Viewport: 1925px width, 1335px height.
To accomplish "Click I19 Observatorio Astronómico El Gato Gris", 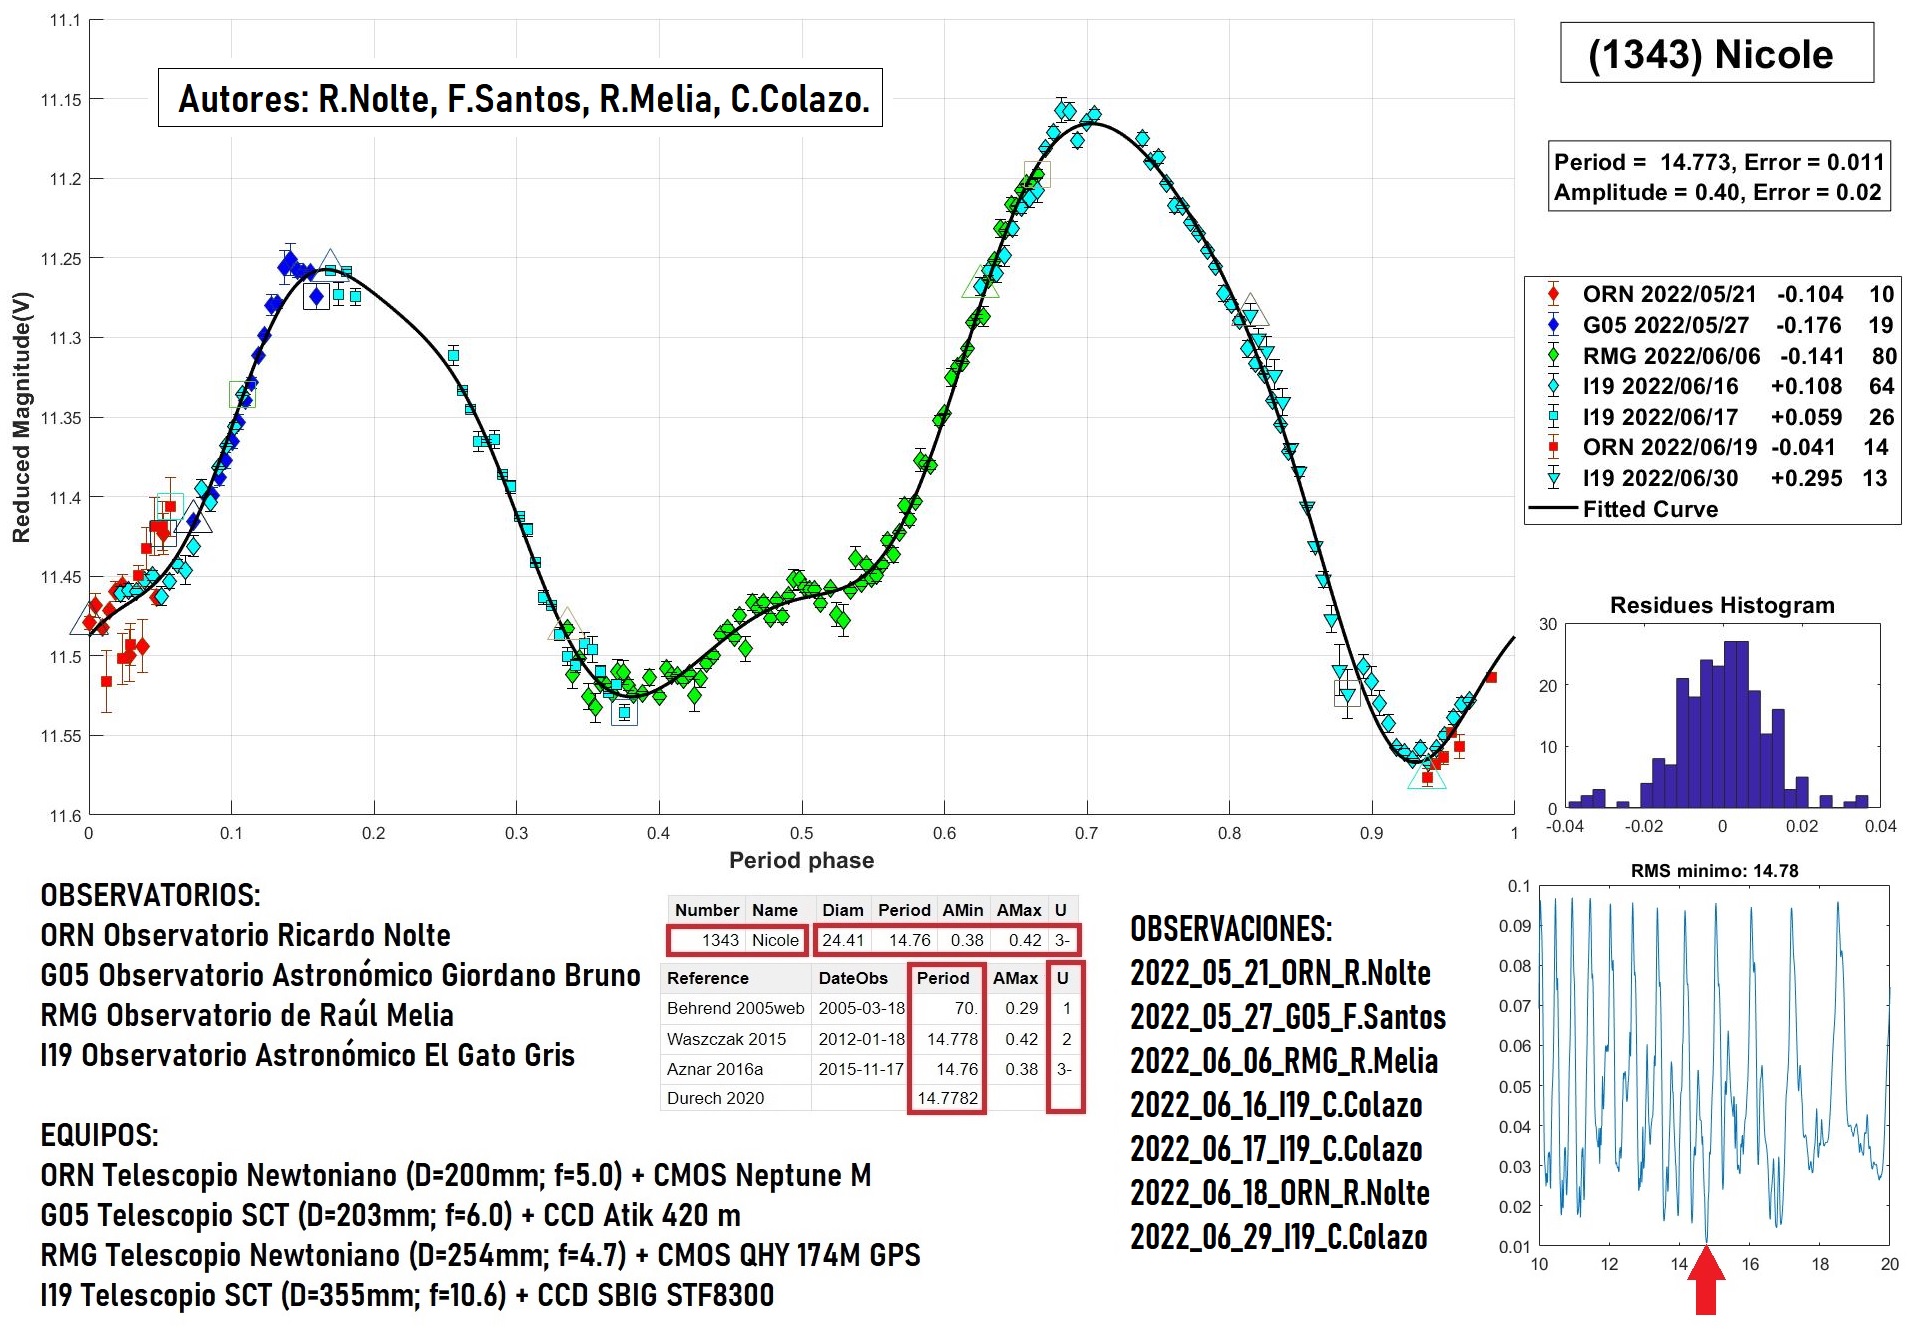I will [307, 1055].
